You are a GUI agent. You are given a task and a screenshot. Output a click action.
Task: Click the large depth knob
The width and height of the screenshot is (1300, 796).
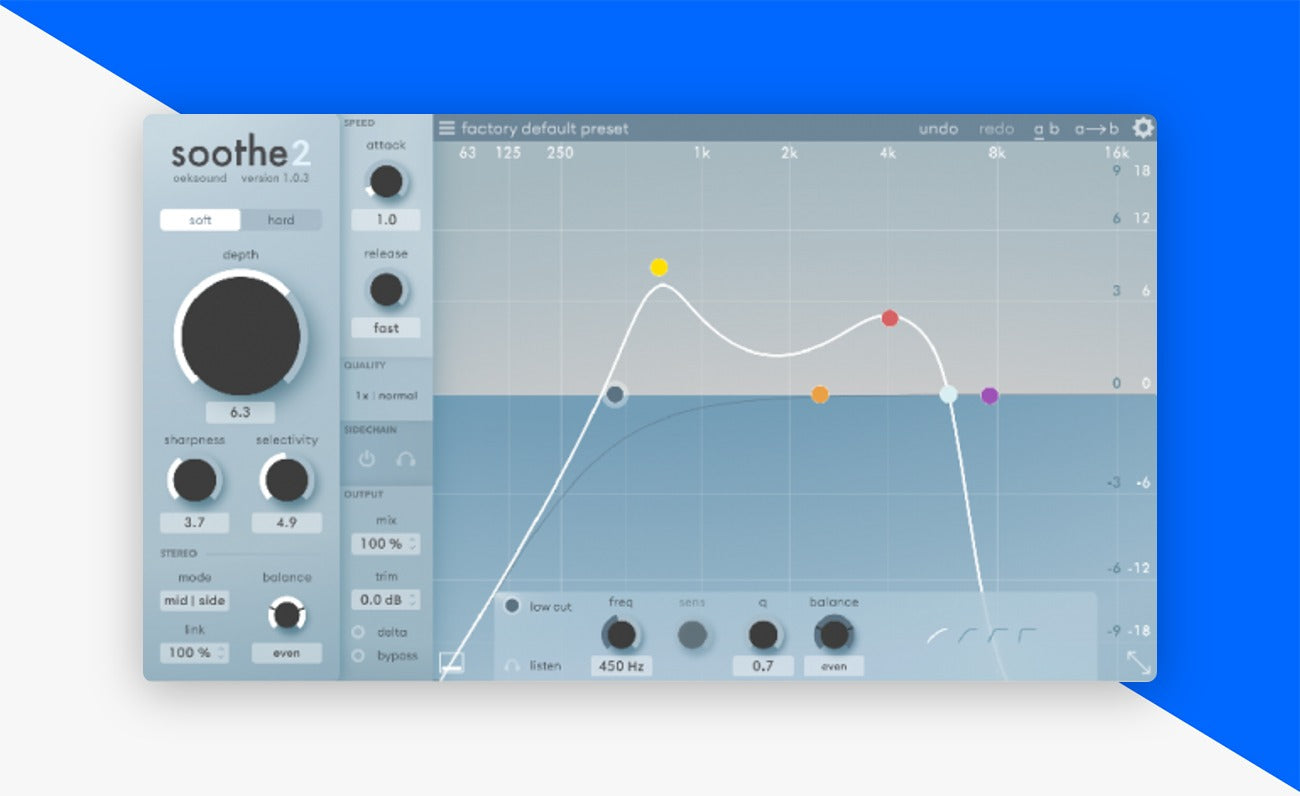click(241, 336)
